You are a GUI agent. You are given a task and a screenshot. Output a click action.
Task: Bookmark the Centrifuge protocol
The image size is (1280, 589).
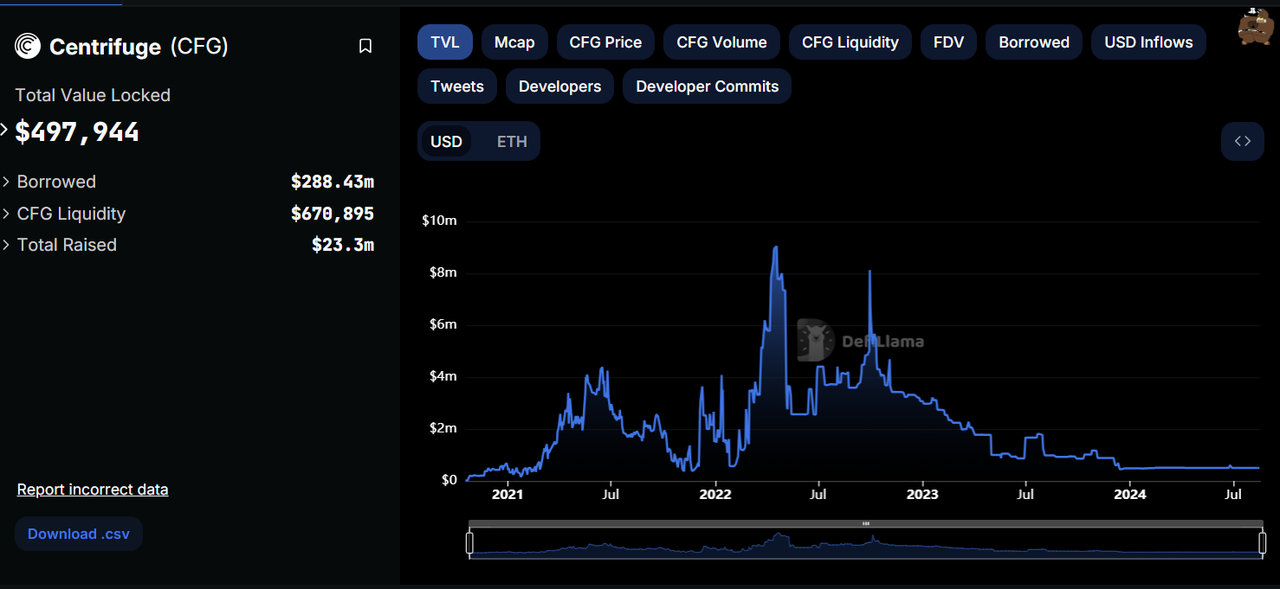[365, 46]
